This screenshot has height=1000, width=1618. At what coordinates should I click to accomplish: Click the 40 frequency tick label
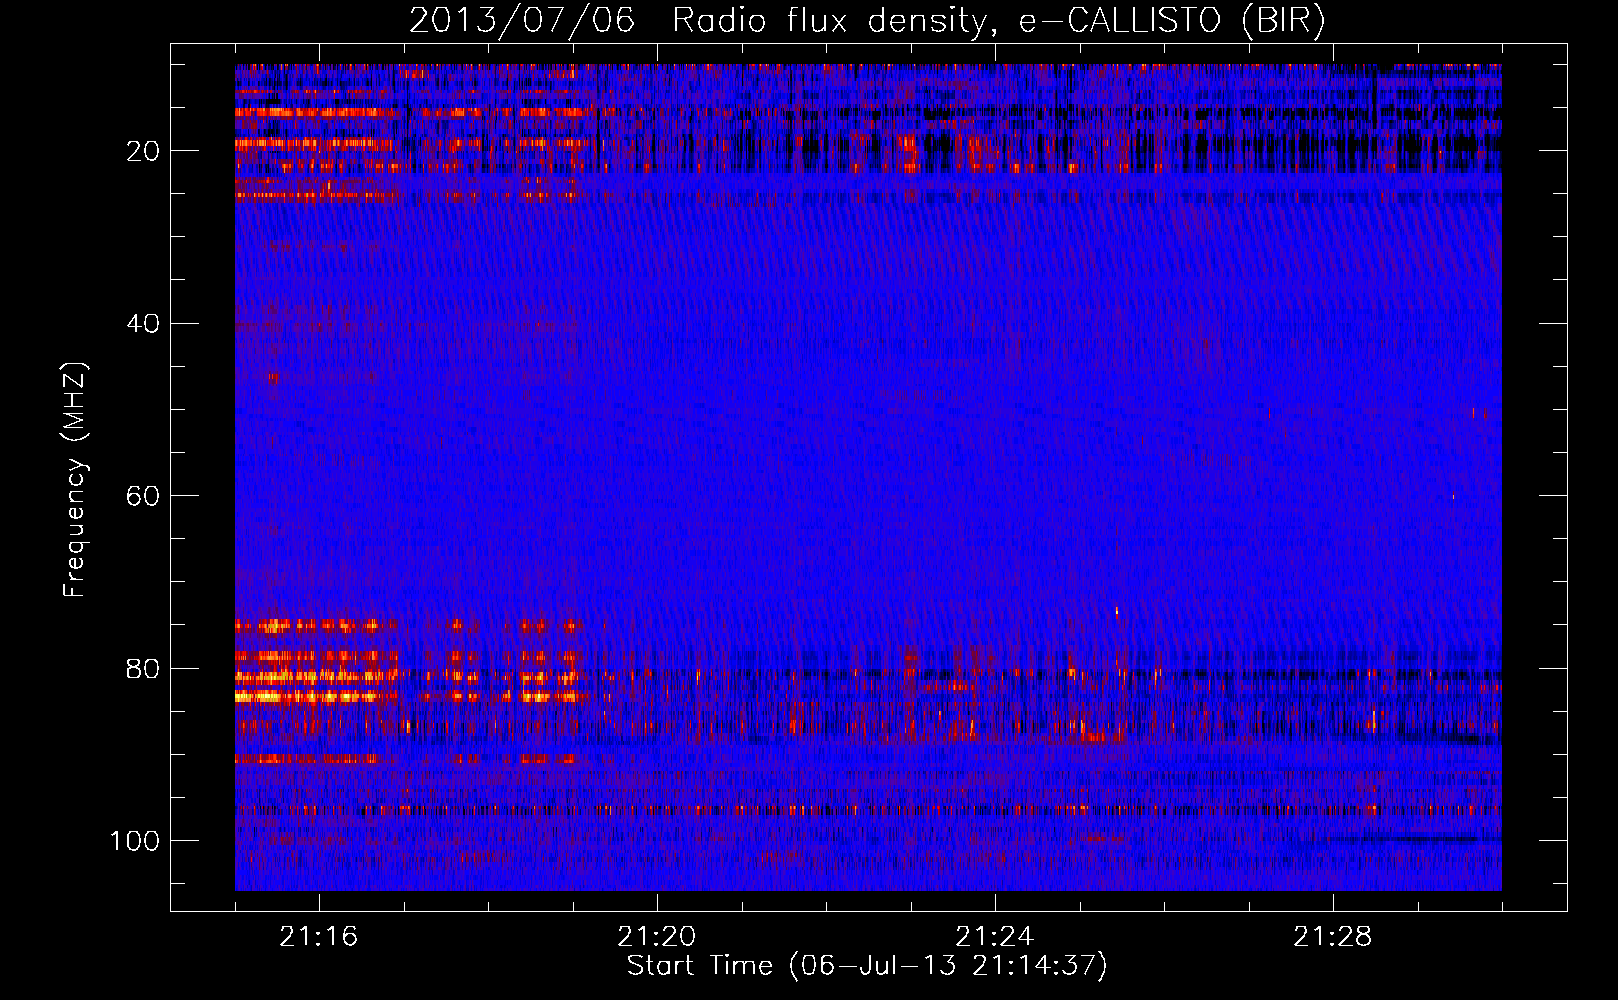pos(144,324)
